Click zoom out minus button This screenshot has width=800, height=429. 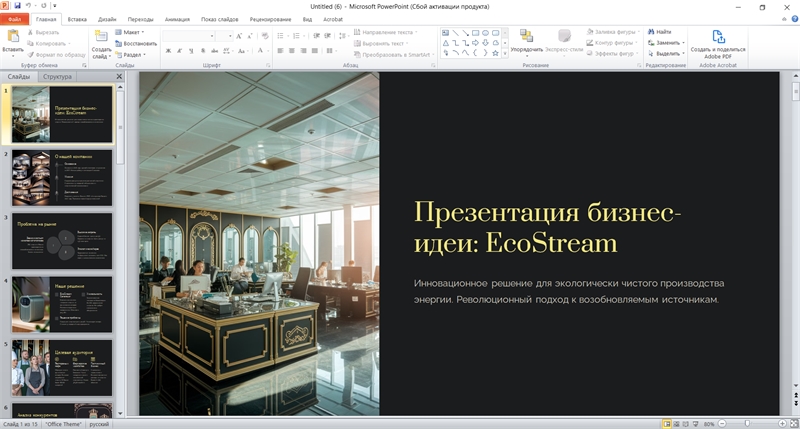pos(722,424)
